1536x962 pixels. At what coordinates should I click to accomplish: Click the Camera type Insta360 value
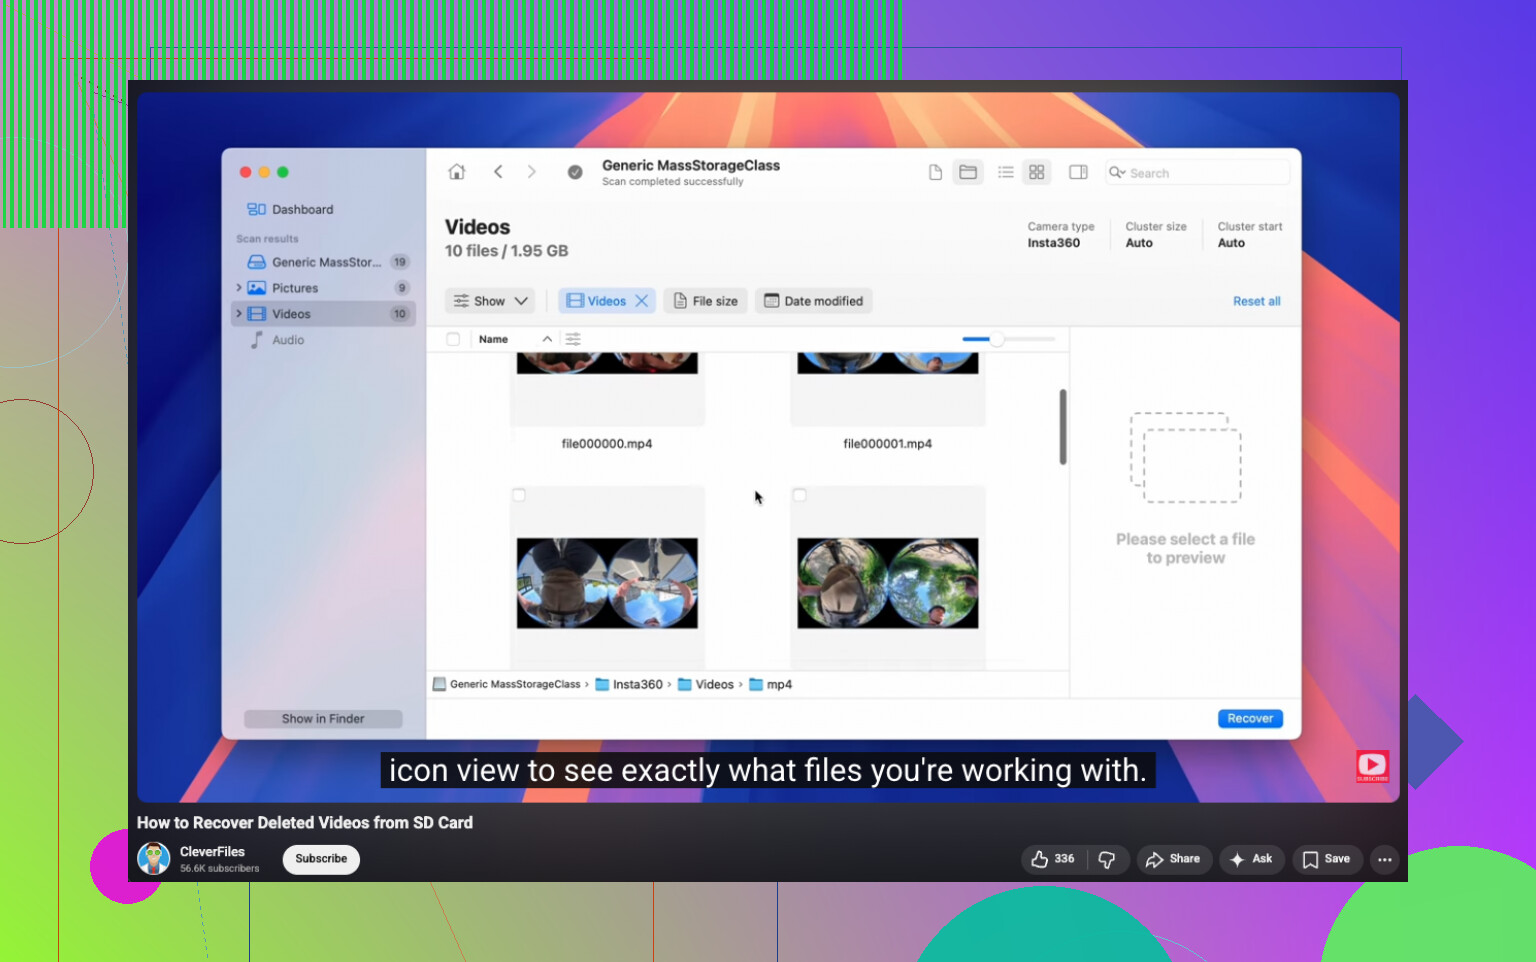coord(1054,243)
